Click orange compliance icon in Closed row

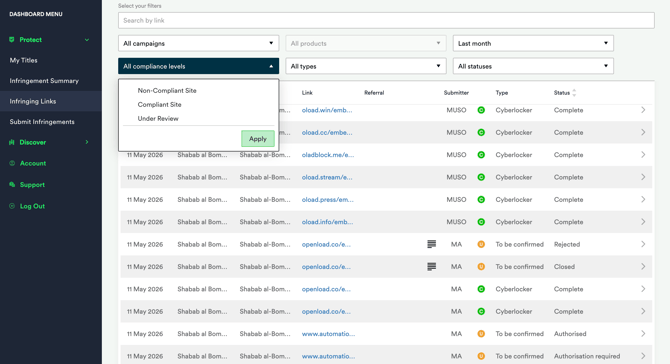[481, 267]
